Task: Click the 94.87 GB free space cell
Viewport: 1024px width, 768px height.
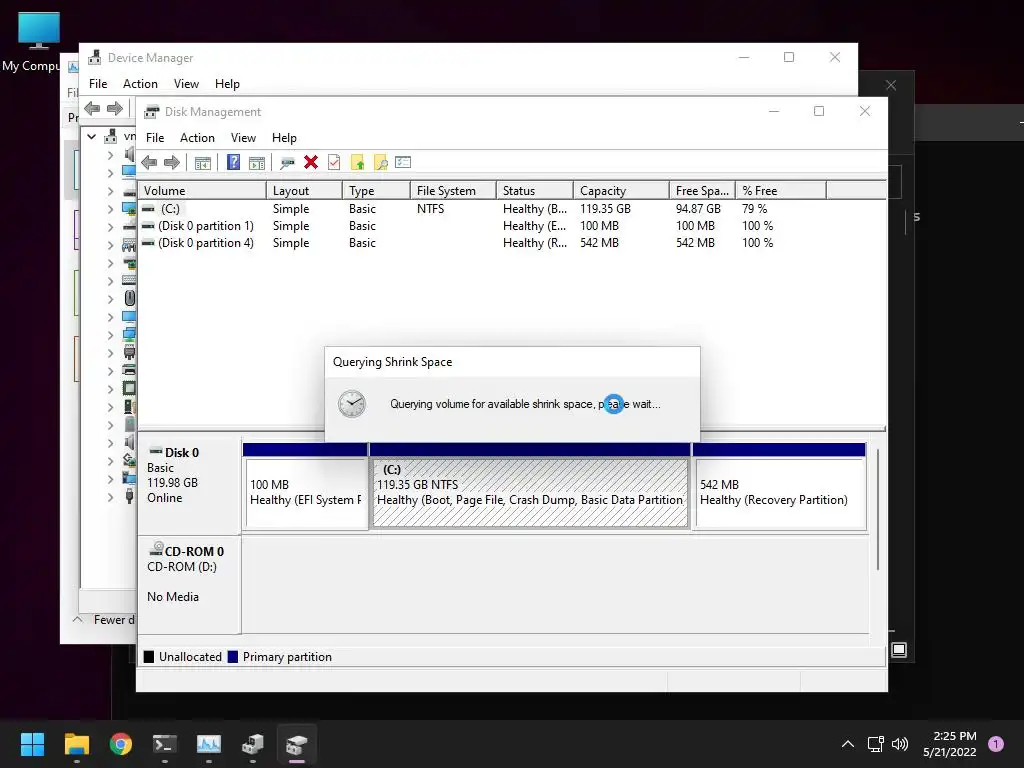Action: [698, 209]
